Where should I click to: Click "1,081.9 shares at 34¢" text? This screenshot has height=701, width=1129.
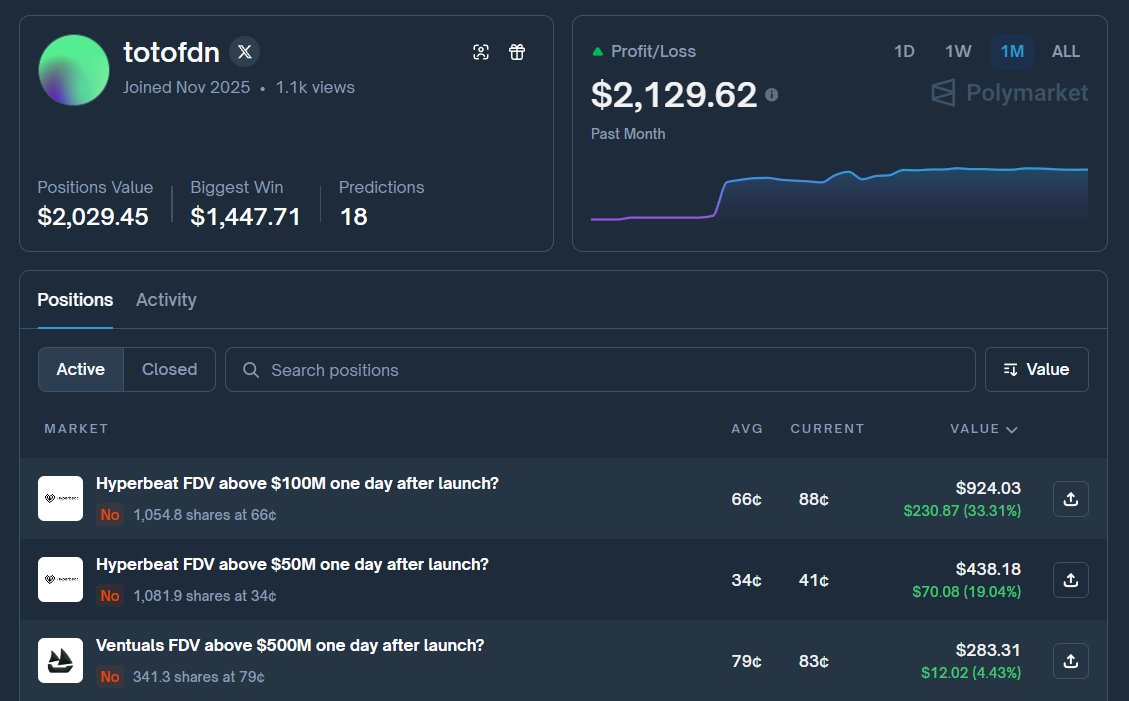pyautogui.click(x=204, y=596)
